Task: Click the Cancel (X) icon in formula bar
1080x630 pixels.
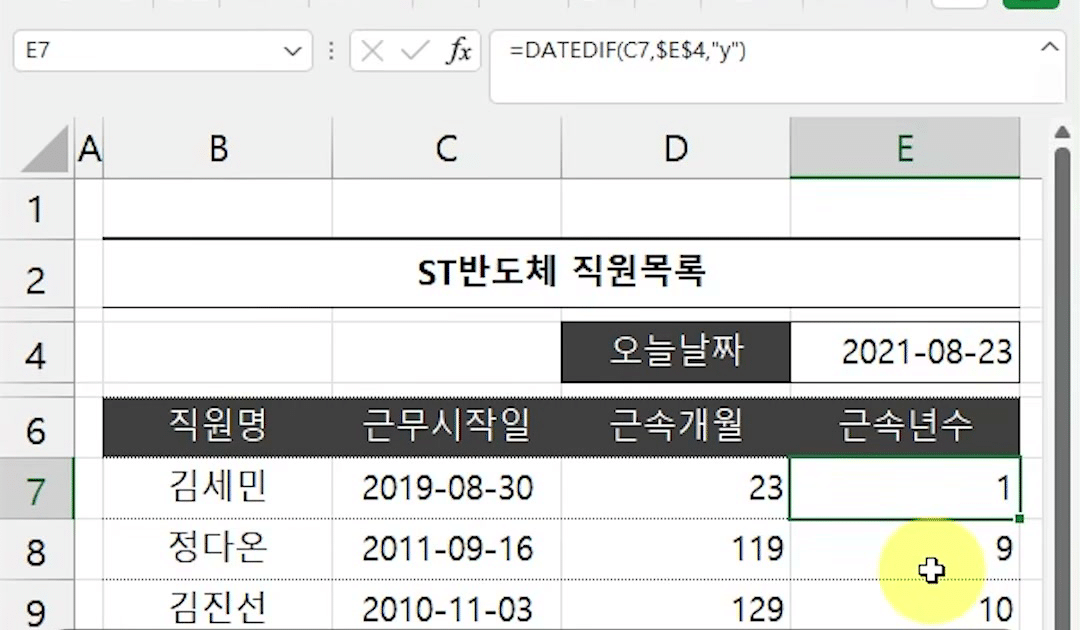Action: pyautogui.click(x=371, y=51)
